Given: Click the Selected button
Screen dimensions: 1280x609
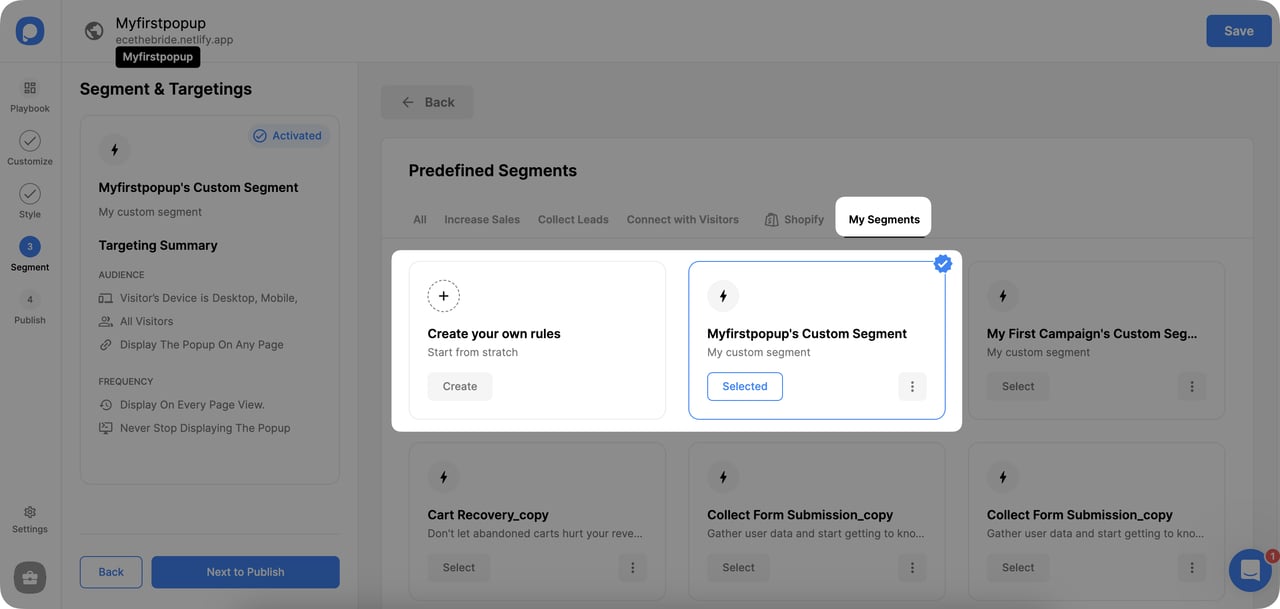Looking at the screenshot, I should 745,386.
